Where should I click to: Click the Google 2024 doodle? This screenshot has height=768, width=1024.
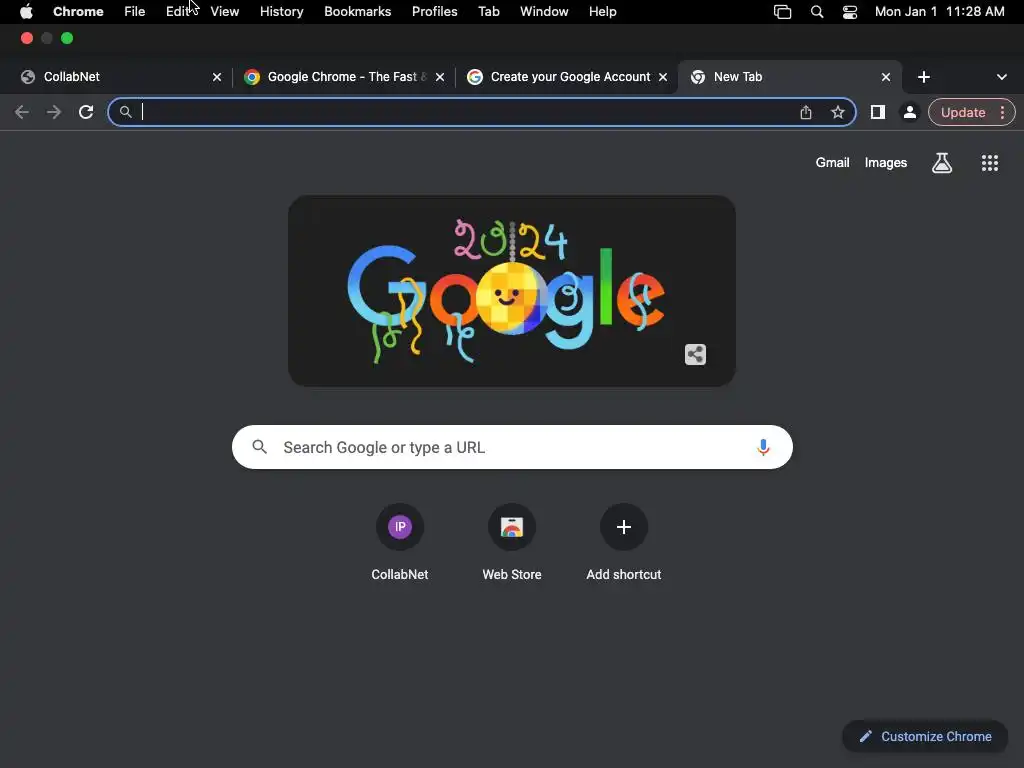tap(511, 291)
